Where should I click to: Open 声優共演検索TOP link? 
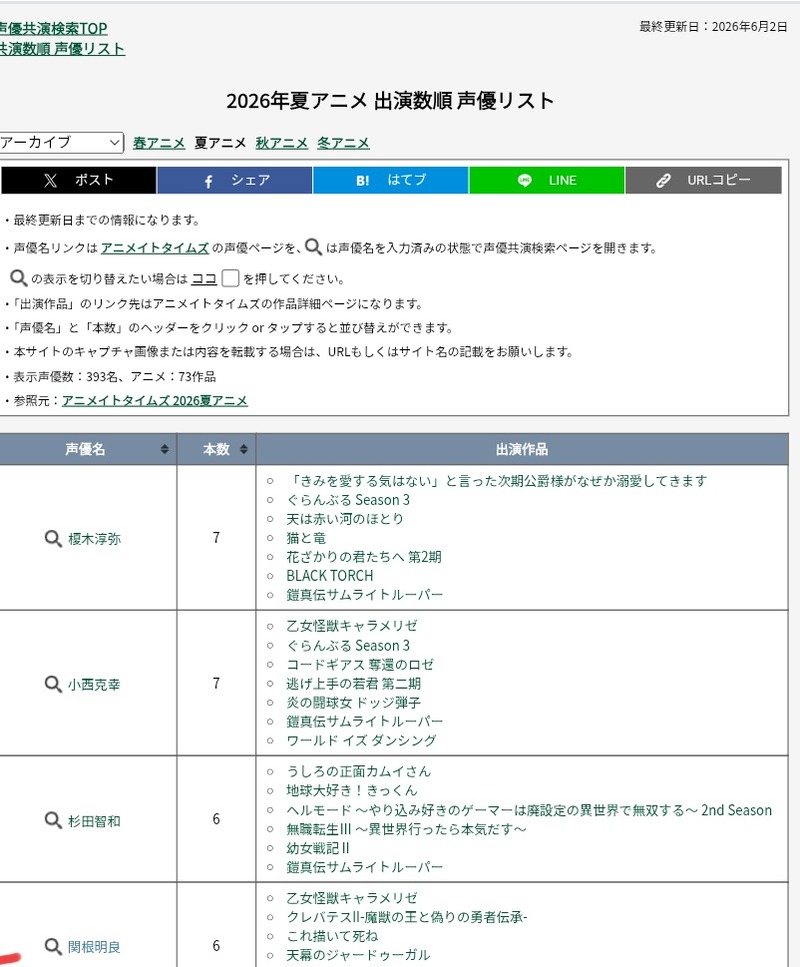pos(53,28)
